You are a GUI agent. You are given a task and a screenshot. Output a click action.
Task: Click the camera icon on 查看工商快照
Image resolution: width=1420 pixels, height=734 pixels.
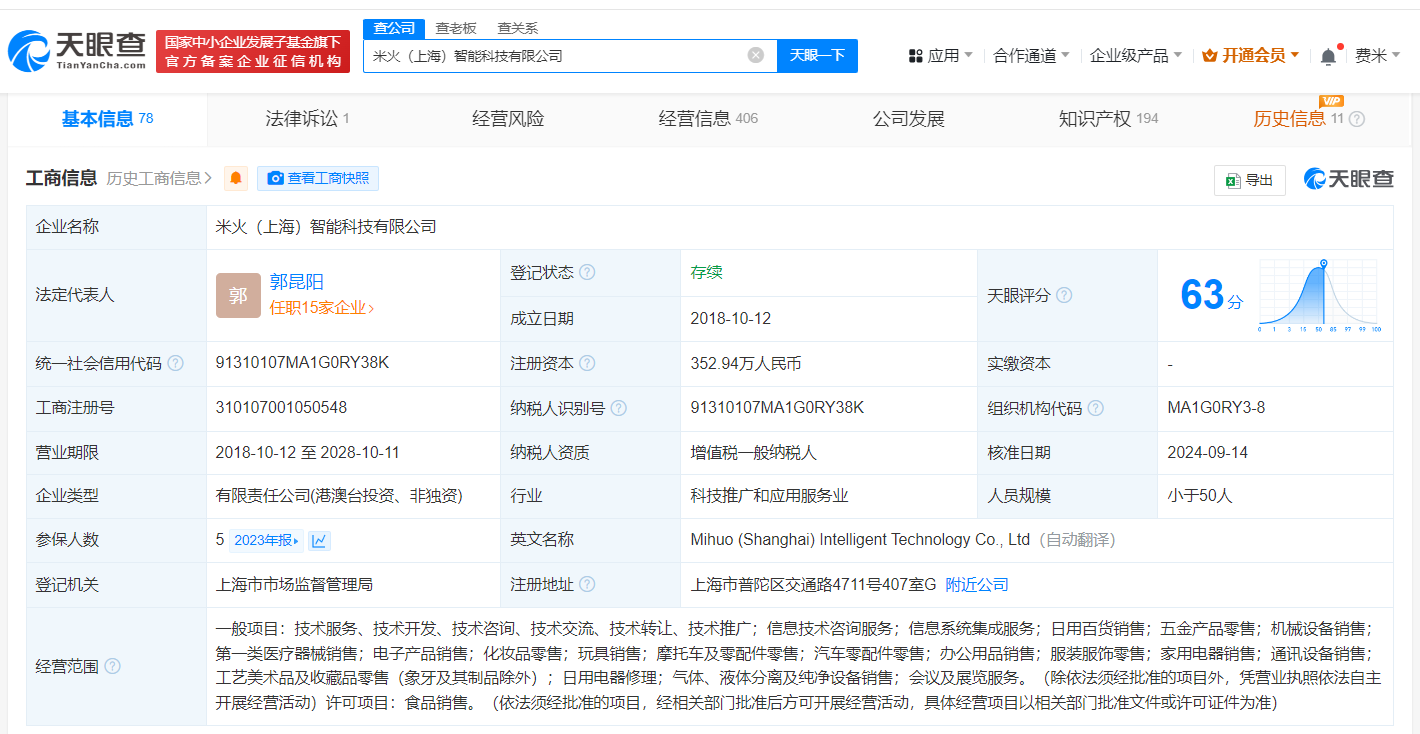click(x=274, y=178)
